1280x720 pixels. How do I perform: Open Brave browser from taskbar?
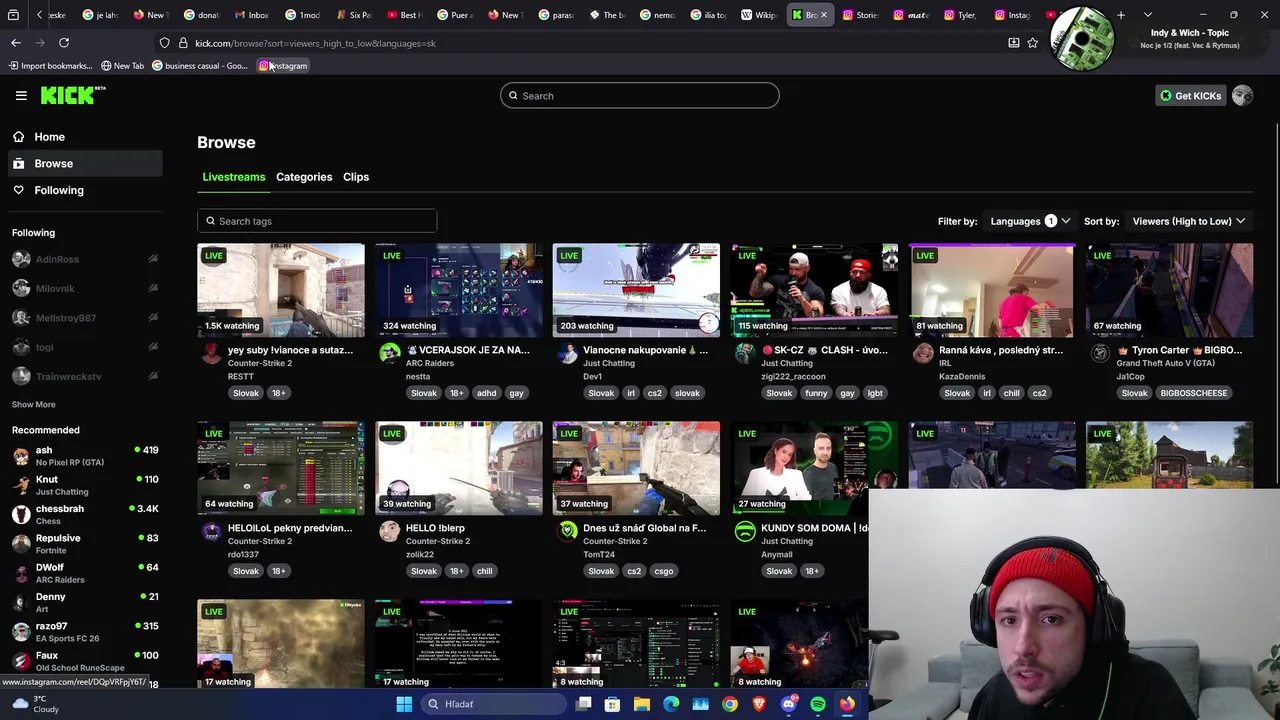(759, 704)
